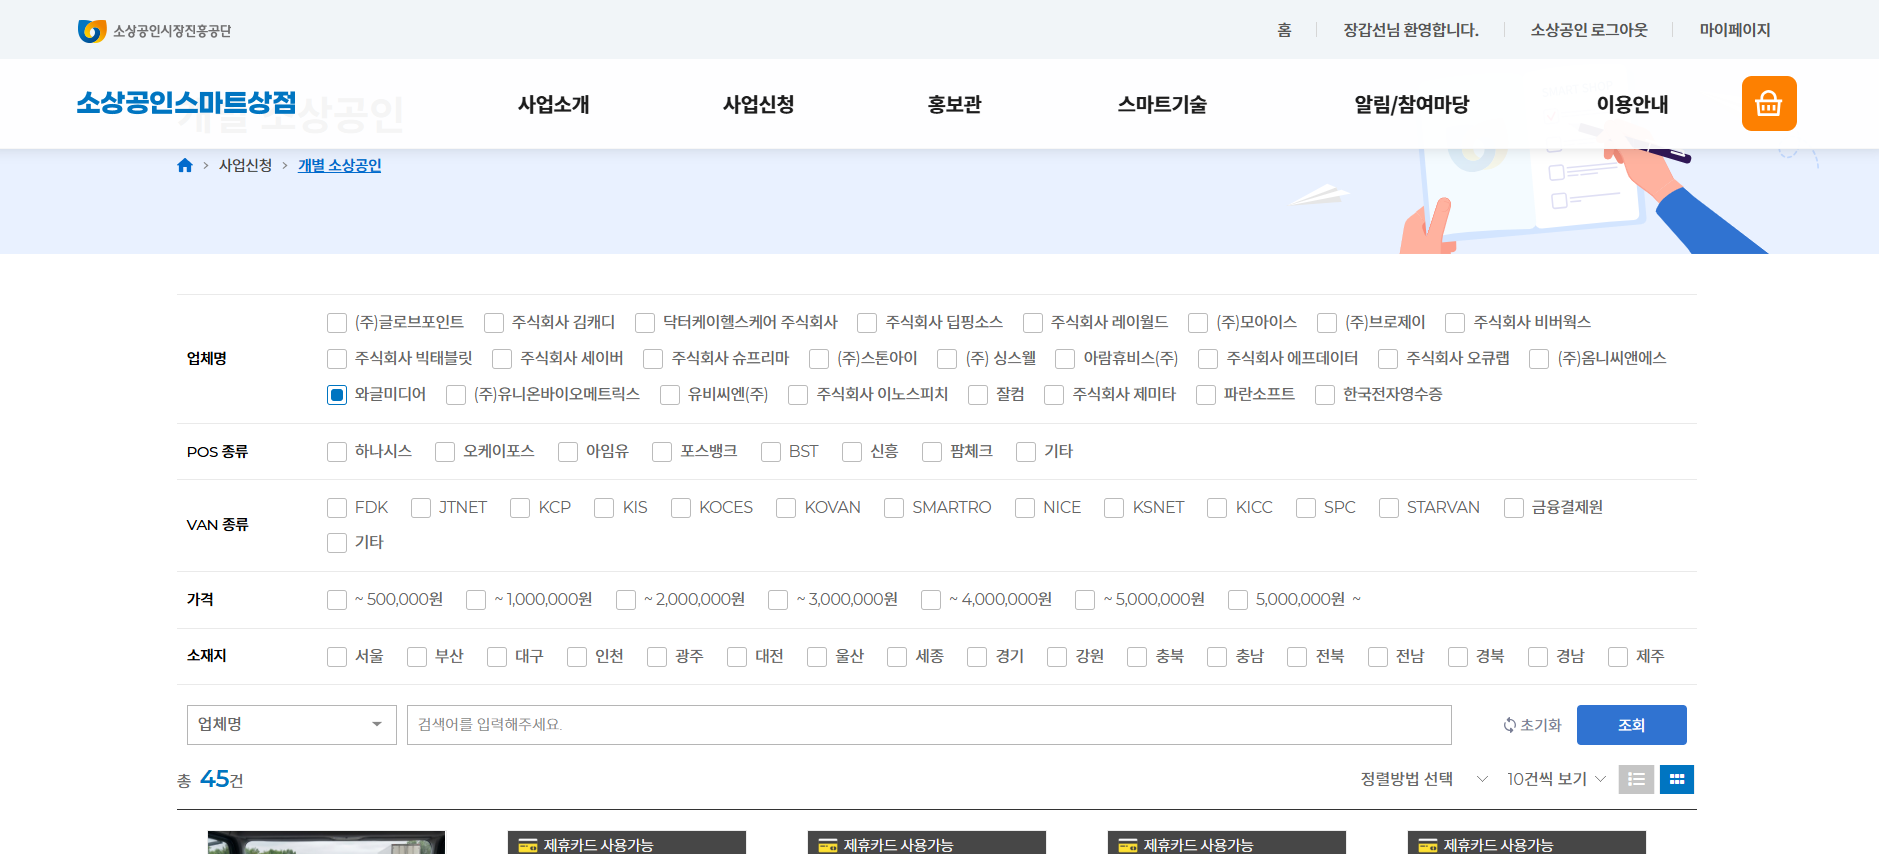Screen dimensions: 1879x854
Task: Open 소상공인시장진흥공단 logo at top
Action: click(x=155, y=31)
